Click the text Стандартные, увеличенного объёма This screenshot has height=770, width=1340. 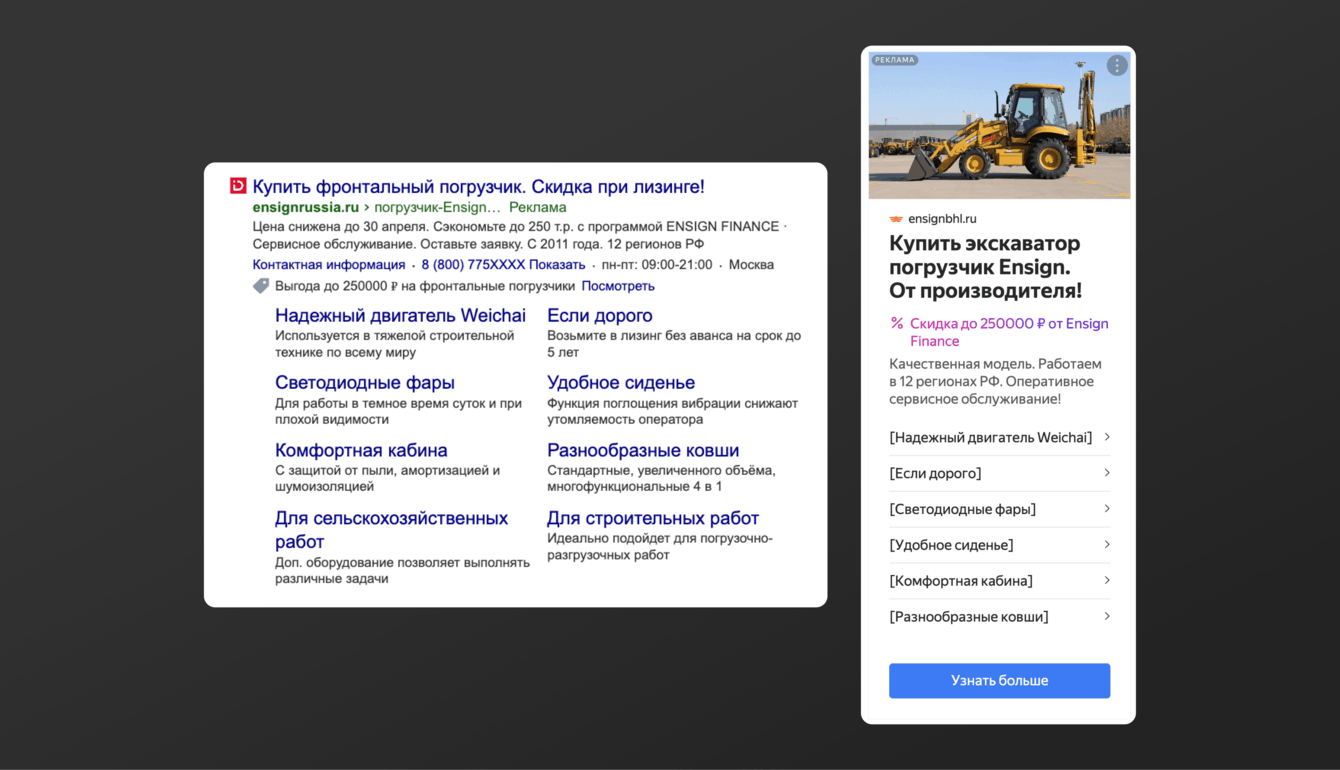661,478
